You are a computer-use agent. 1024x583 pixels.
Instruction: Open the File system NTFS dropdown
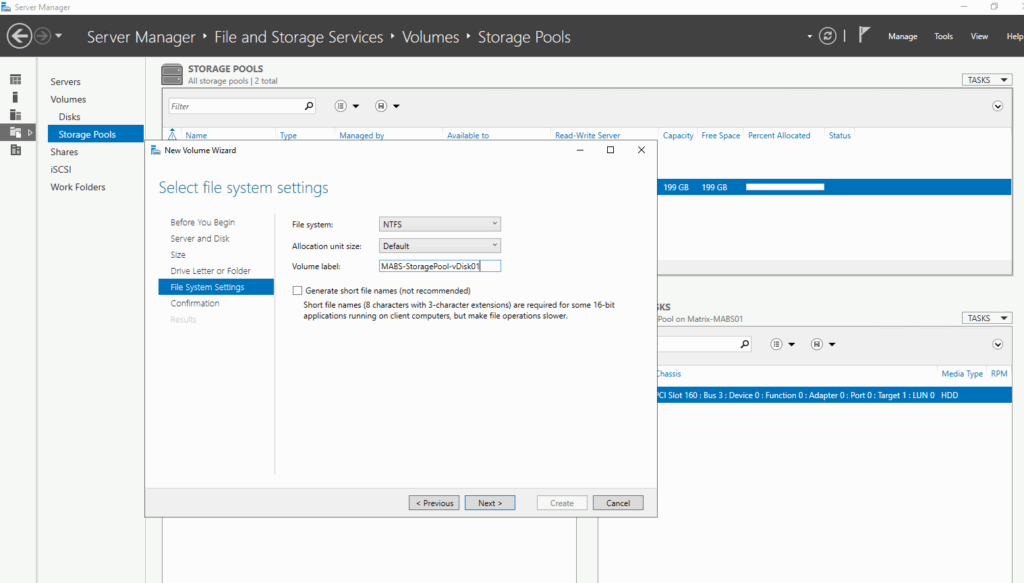click(x=440, y=224)
